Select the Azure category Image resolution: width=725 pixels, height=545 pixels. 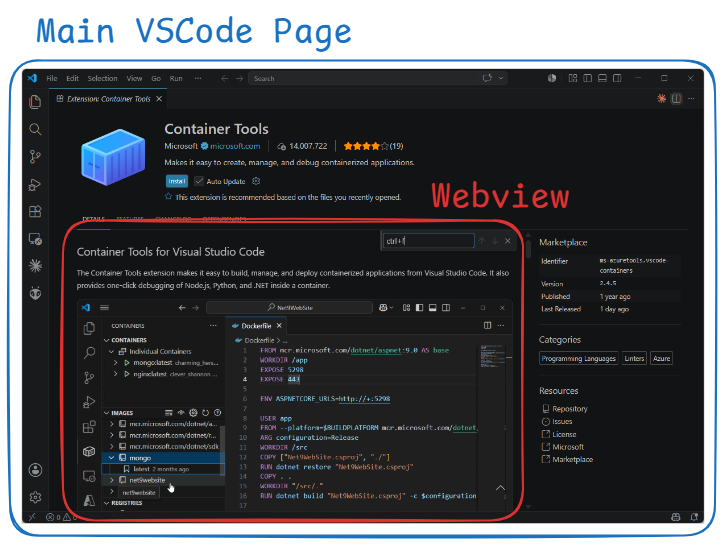pyautogui.click(x=662, y=358)
